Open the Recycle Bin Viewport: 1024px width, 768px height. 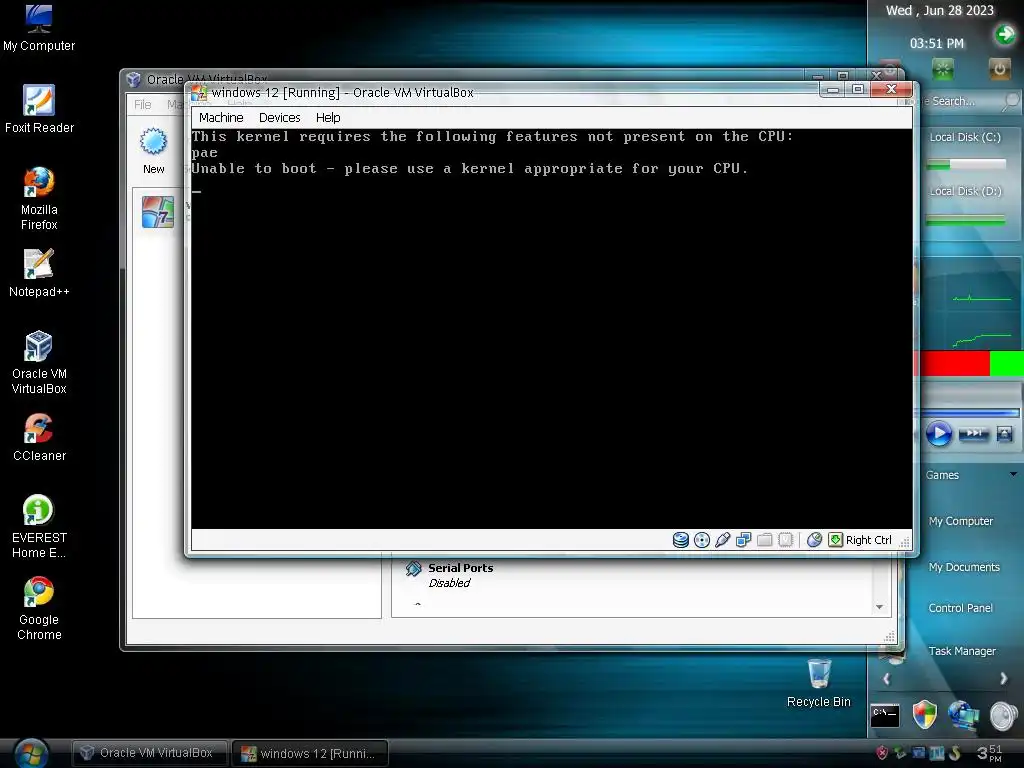click(819, 683)
